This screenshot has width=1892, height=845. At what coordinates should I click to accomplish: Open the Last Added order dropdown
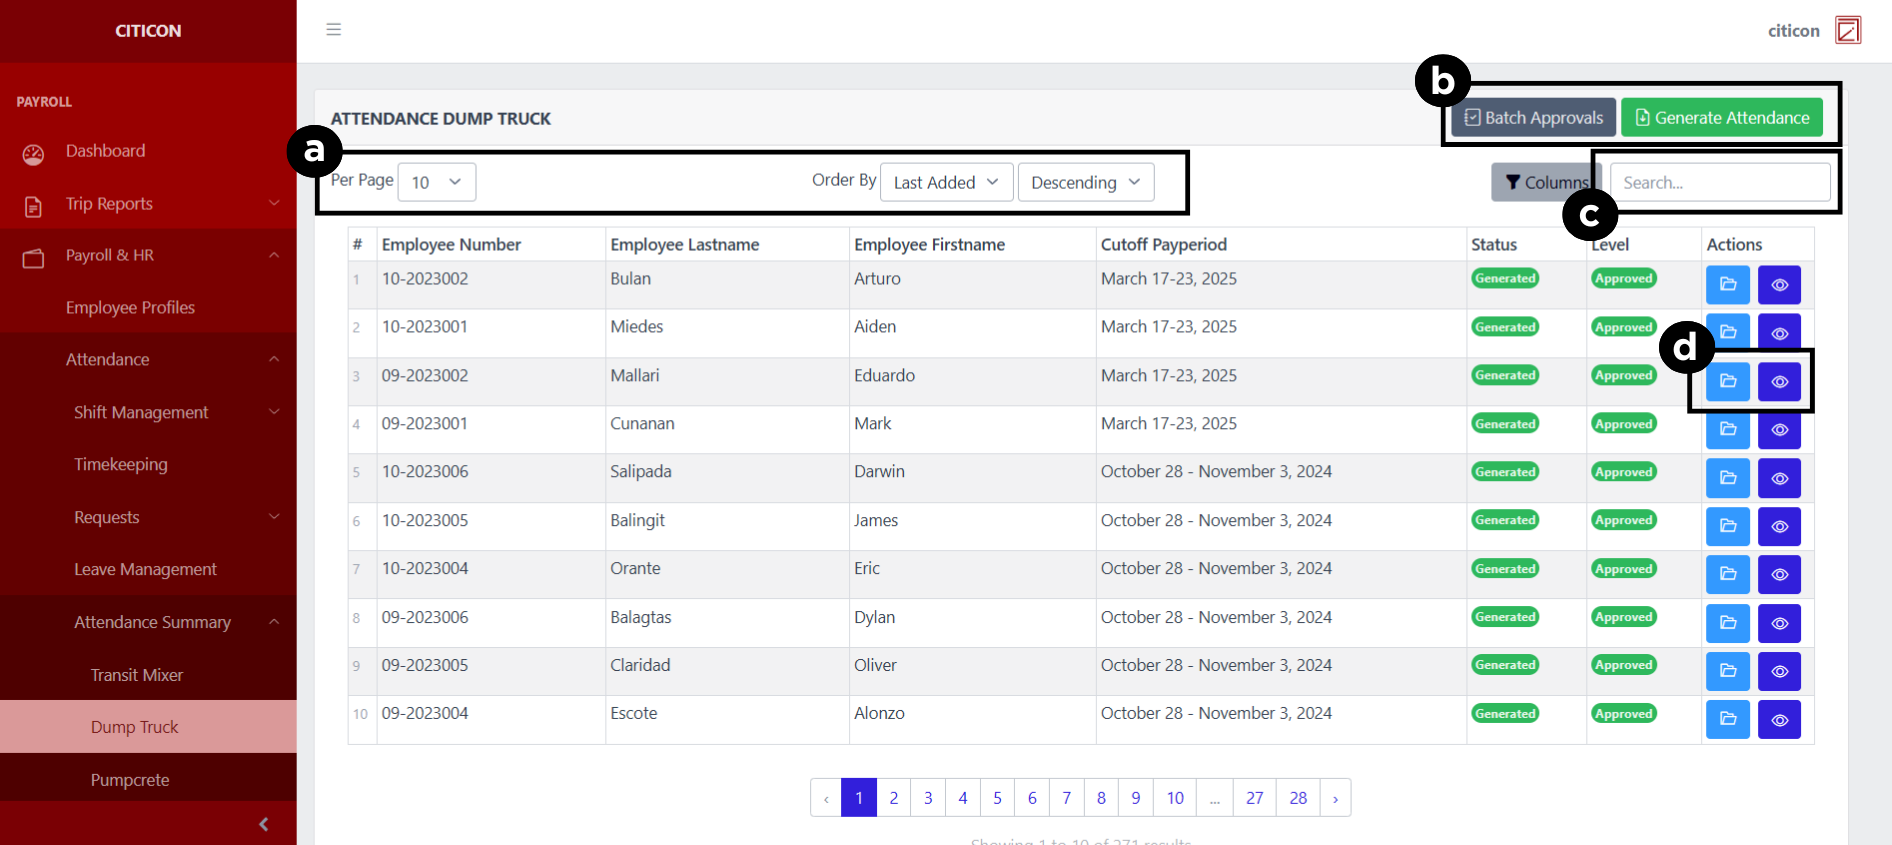pyautogui.click(x=946, y=182)
